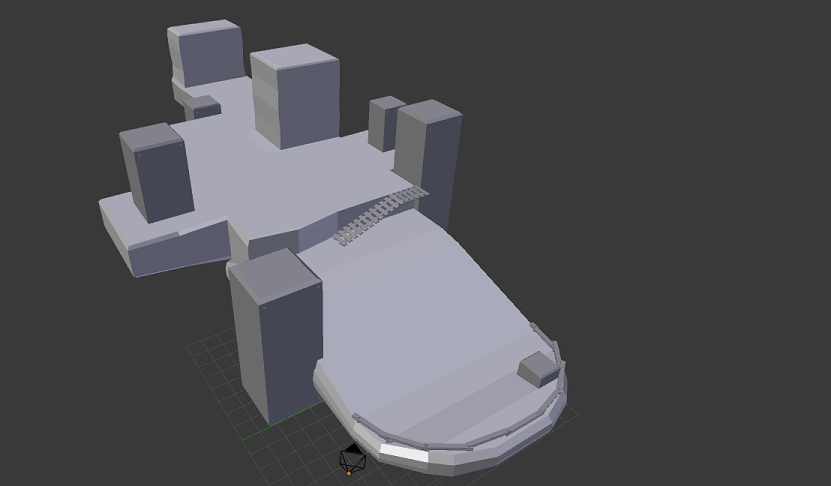This screenshot has width=831, height=486.
Task: Click the small block behind the right pillar
Action: tap(383, 123)
